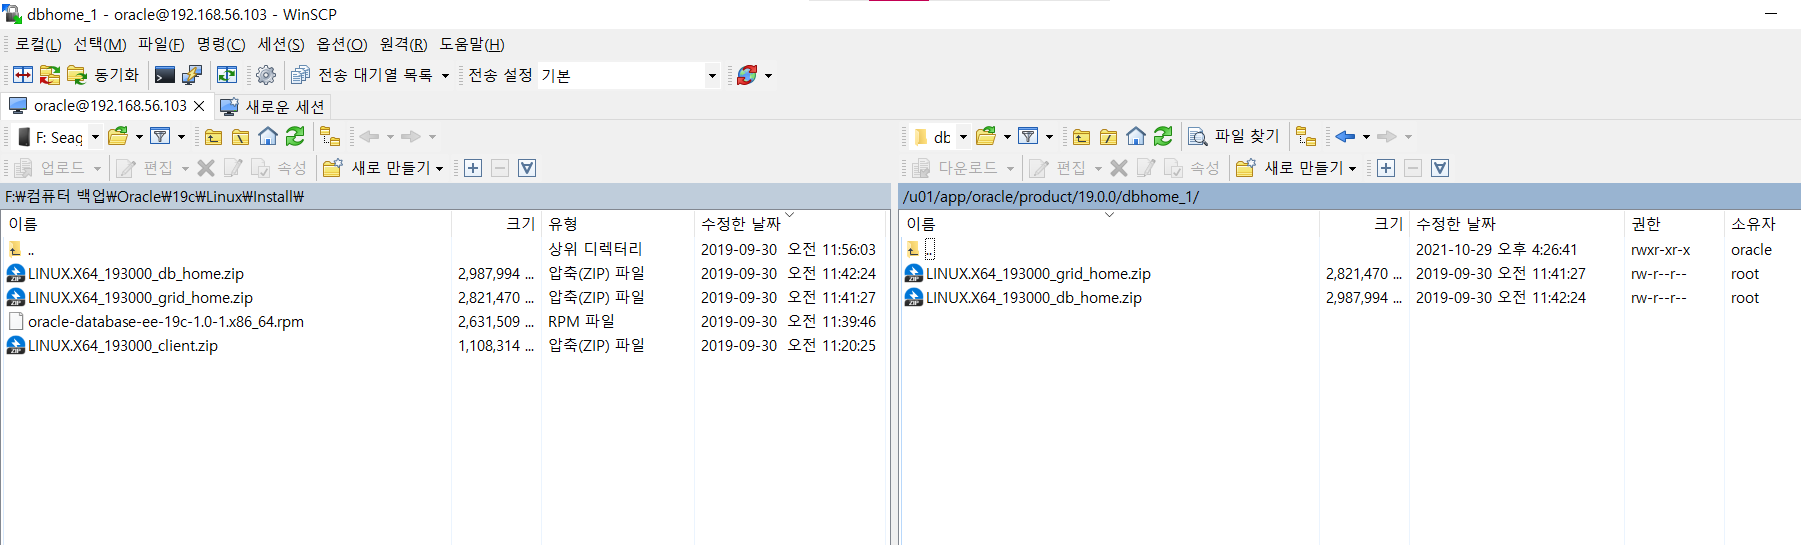Select LINUX.X64_193000_client.zip file
The image size is (1801, 545).
point(123,345)
